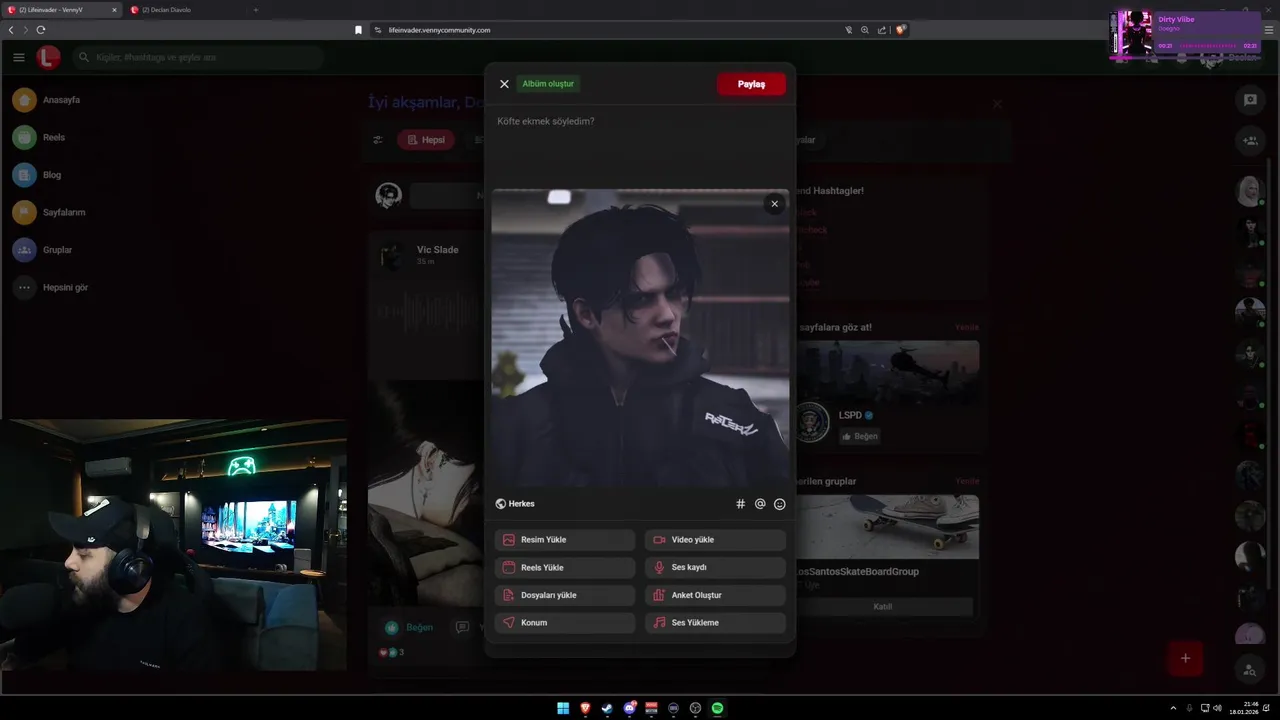The width and height of the screenshot is (1280, 720).
Task: Open the taskbar volume icon
Action: pos(1217,708)
